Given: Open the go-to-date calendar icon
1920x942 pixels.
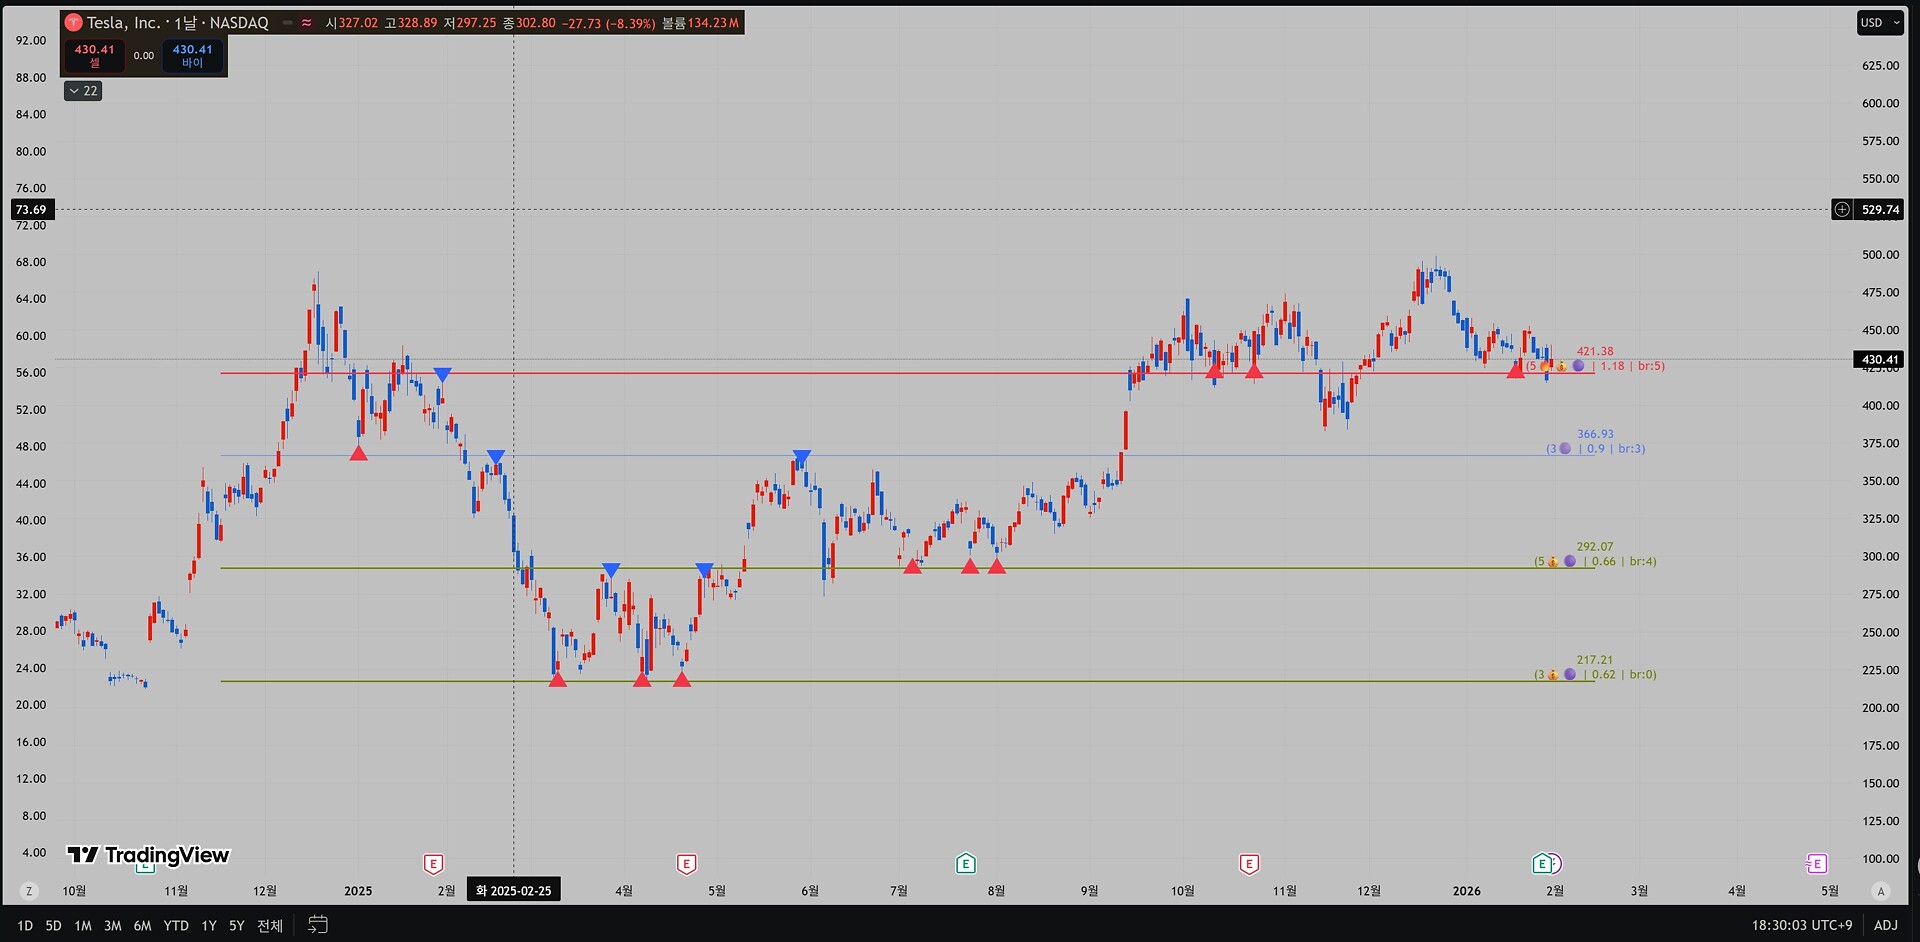Looking at the screenshot, I should click(x=318, y=925).
